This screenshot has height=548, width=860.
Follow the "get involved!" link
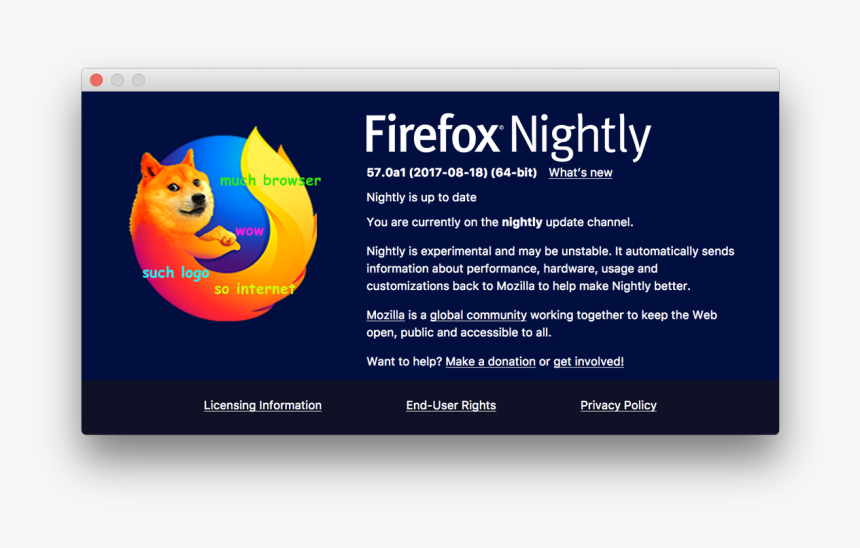(x=589, y=362)
